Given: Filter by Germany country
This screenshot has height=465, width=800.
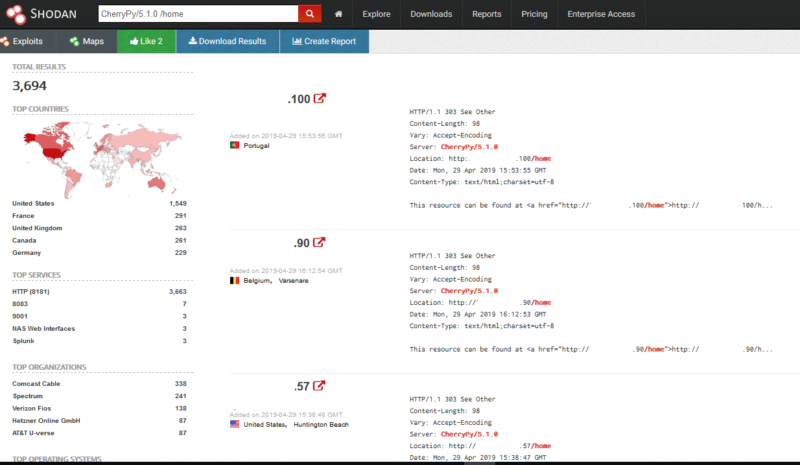Looking at the screenshot, I should point(27,252).
